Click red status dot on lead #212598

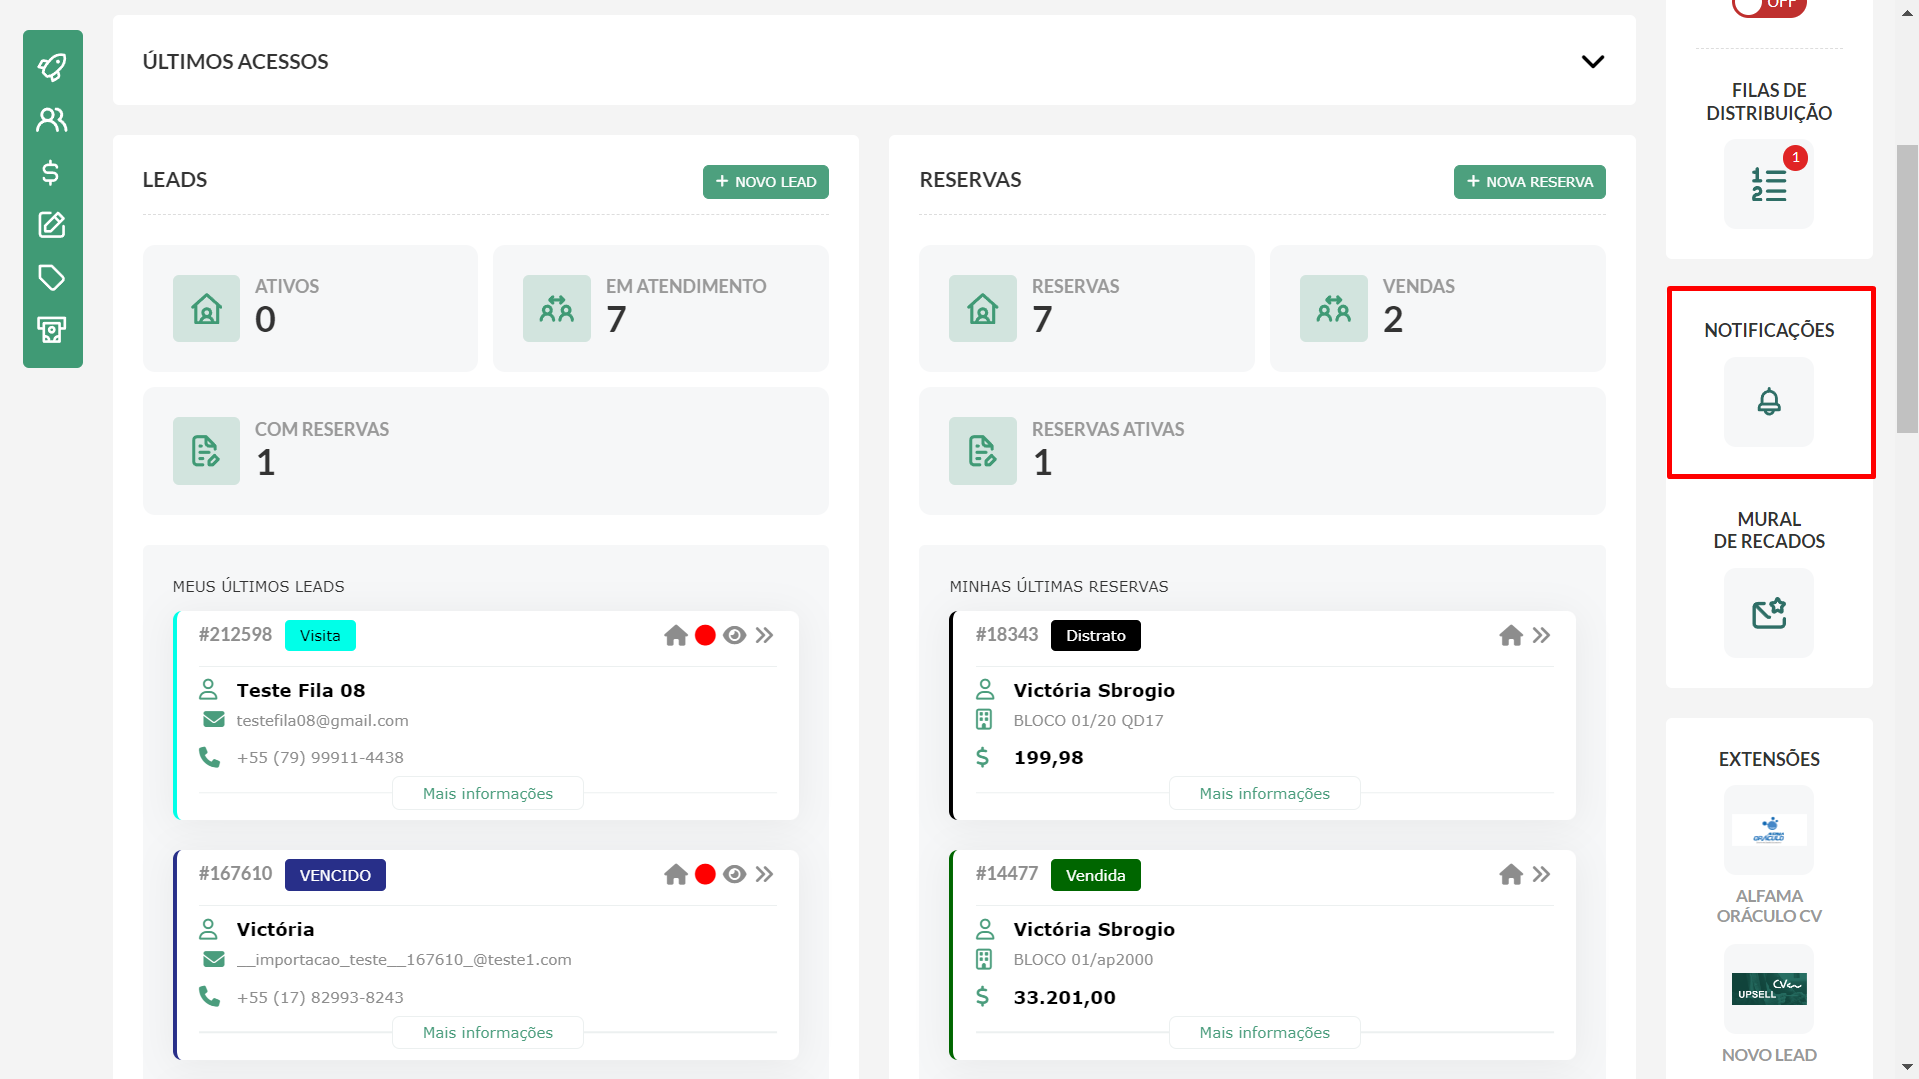tap(705, 636)
